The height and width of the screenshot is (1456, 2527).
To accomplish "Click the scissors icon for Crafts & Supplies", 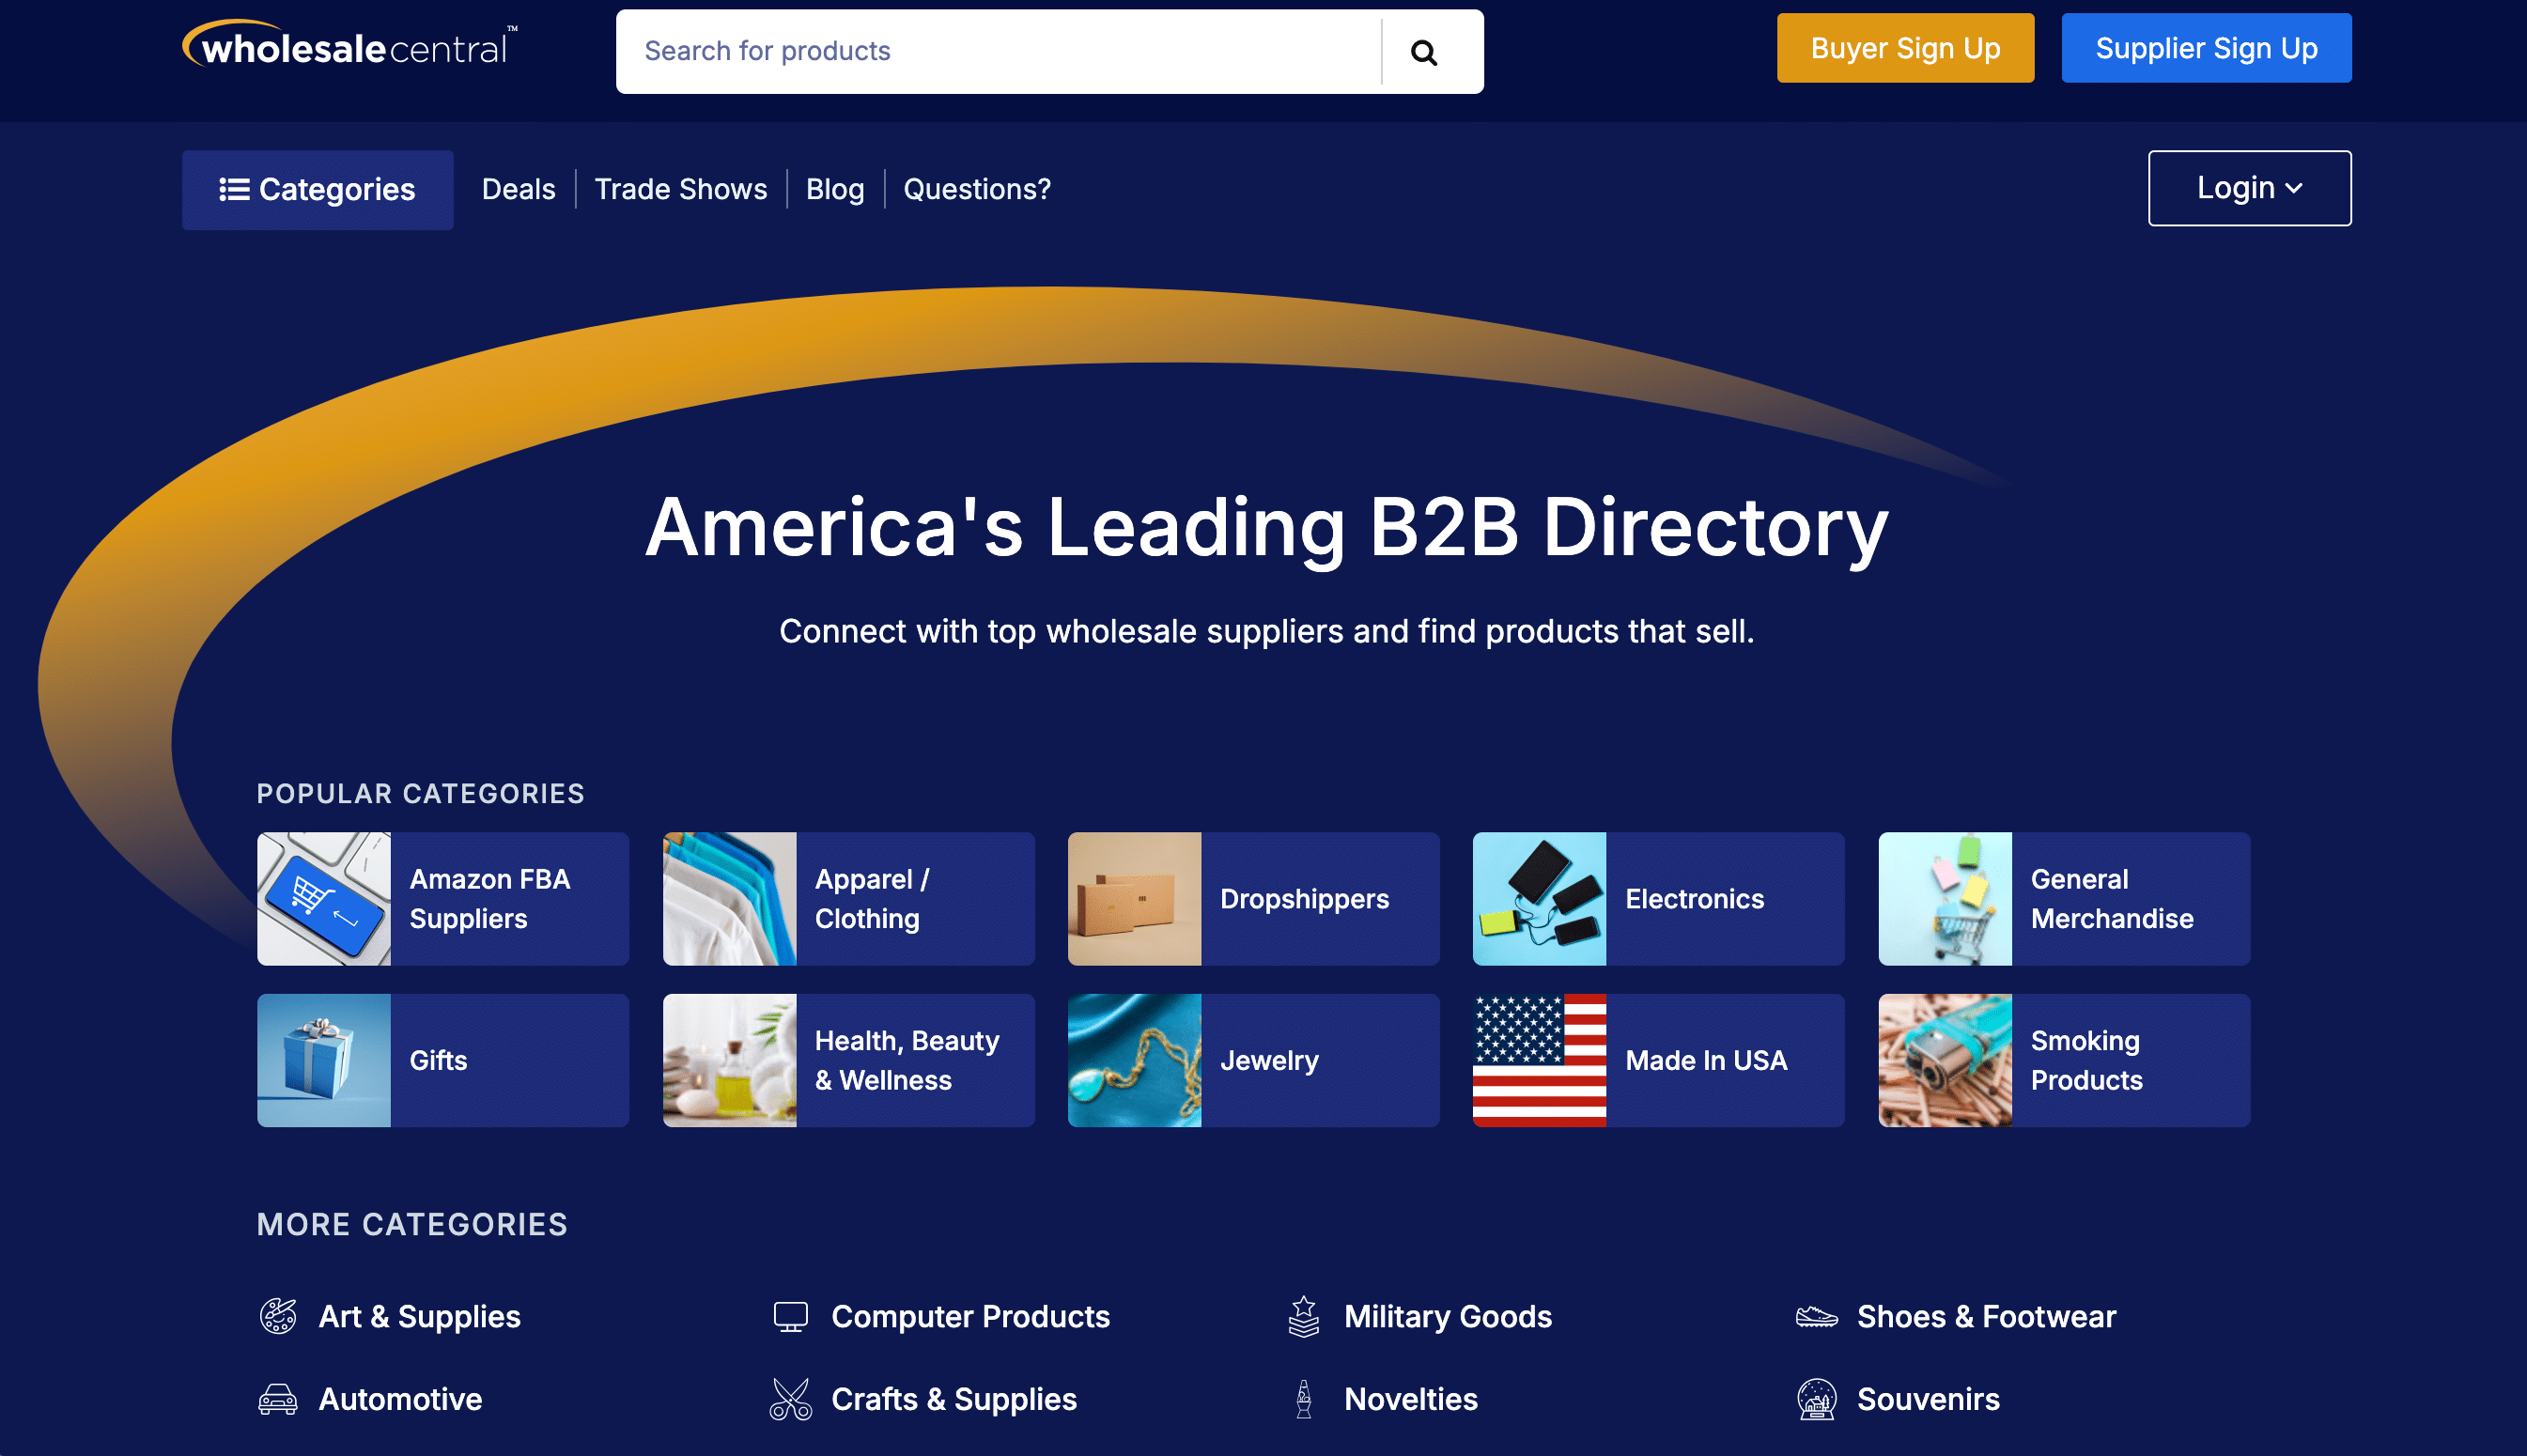I will 792,1398.
